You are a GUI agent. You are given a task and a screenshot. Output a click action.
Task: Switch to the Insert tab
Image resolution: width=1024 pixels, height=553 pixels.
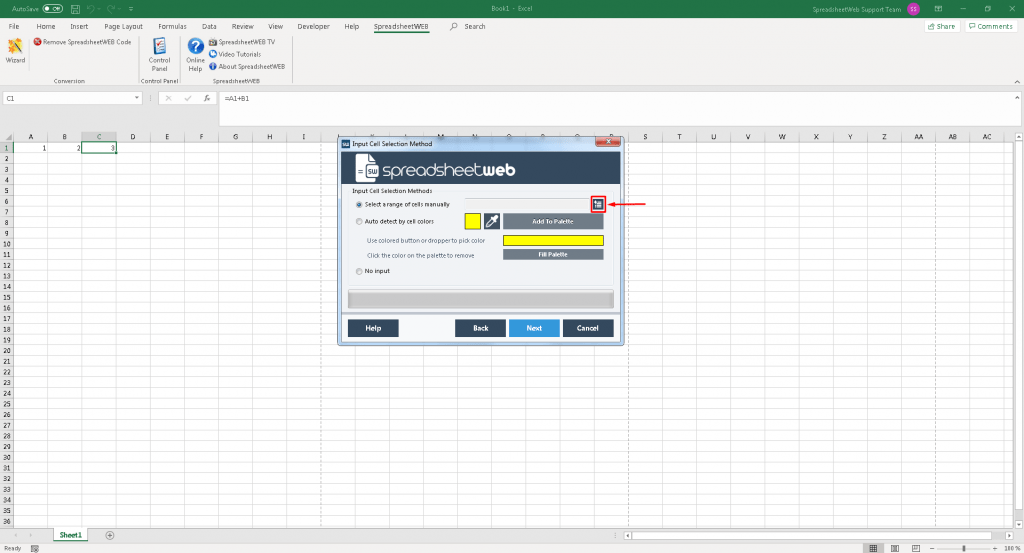tap(79, 27)
